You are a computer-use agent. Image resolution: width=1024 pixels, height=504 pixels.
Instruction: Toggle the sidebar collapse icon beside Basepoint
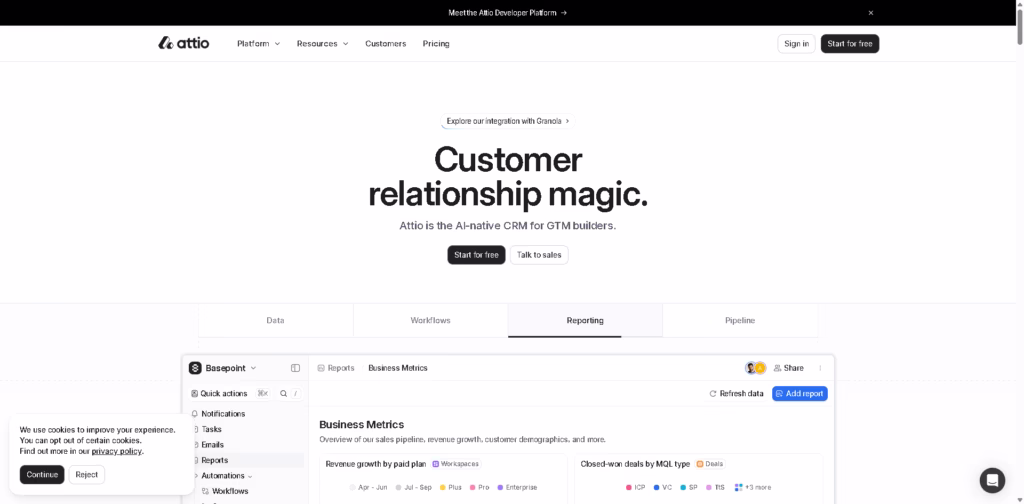295,368
